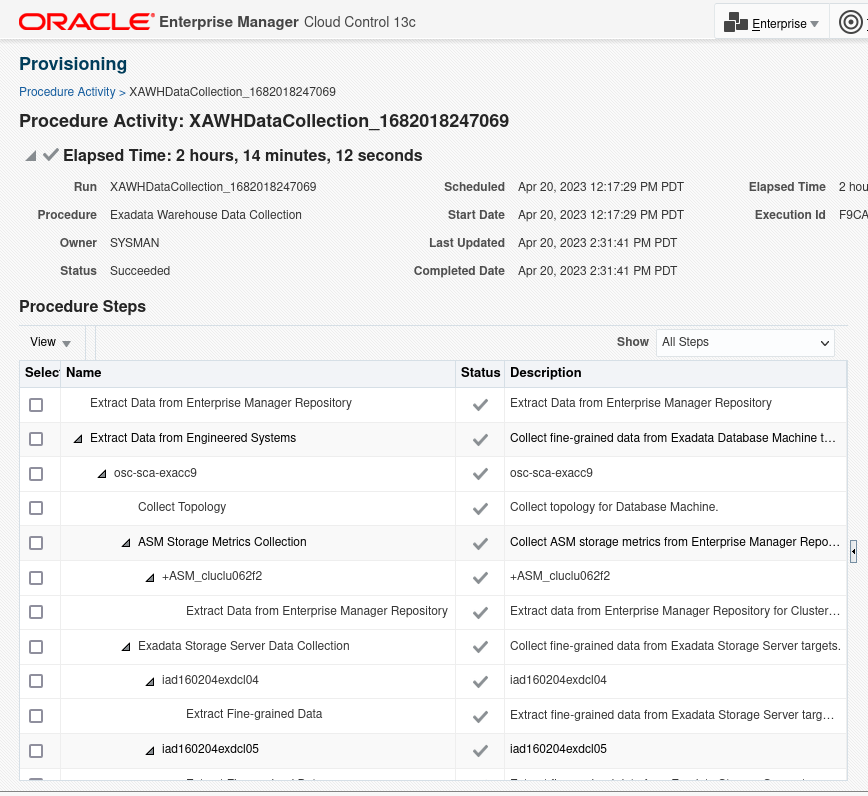Image resolution: width=868 pixels, height=796 pixels.
Task: Click the status checkmark for Extract Data from Engineered Systems
Action: [480, 440]
